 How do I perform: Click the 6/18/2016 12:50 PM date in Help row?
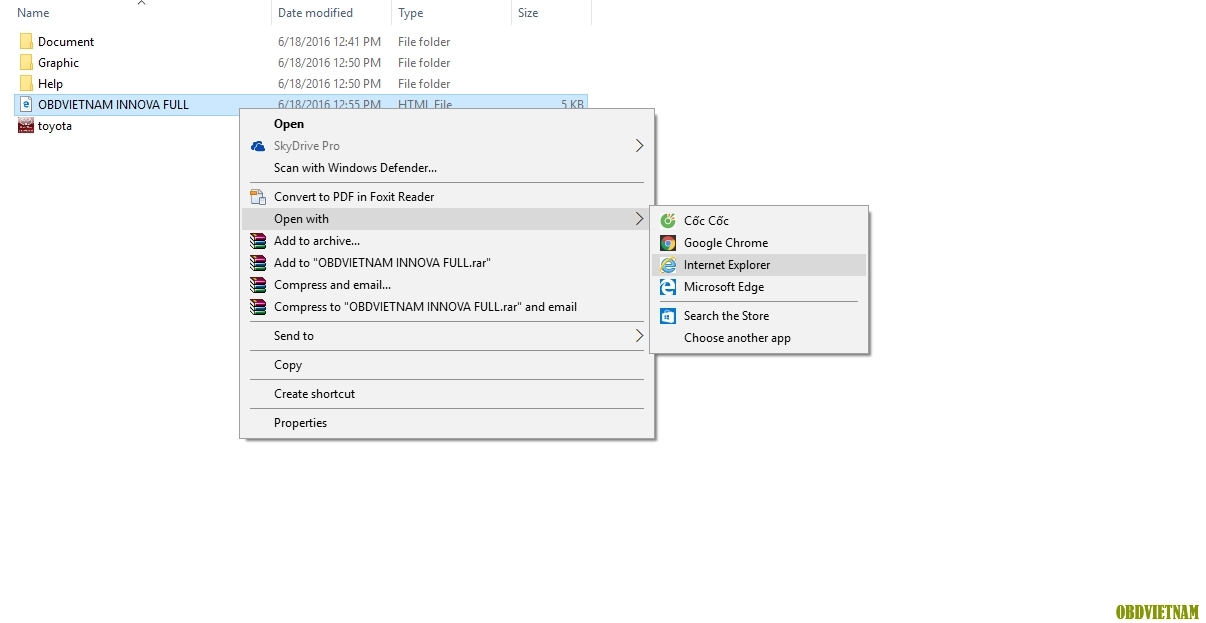329,84
